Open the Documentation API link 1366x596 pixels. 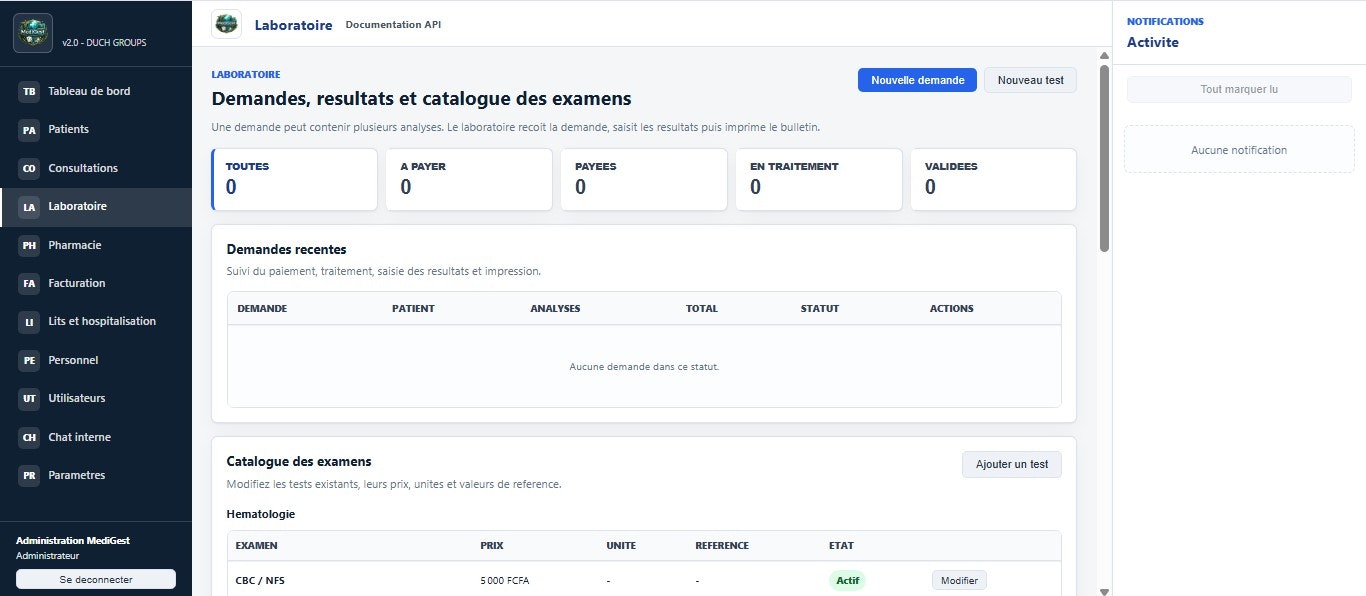click(393, 24)
